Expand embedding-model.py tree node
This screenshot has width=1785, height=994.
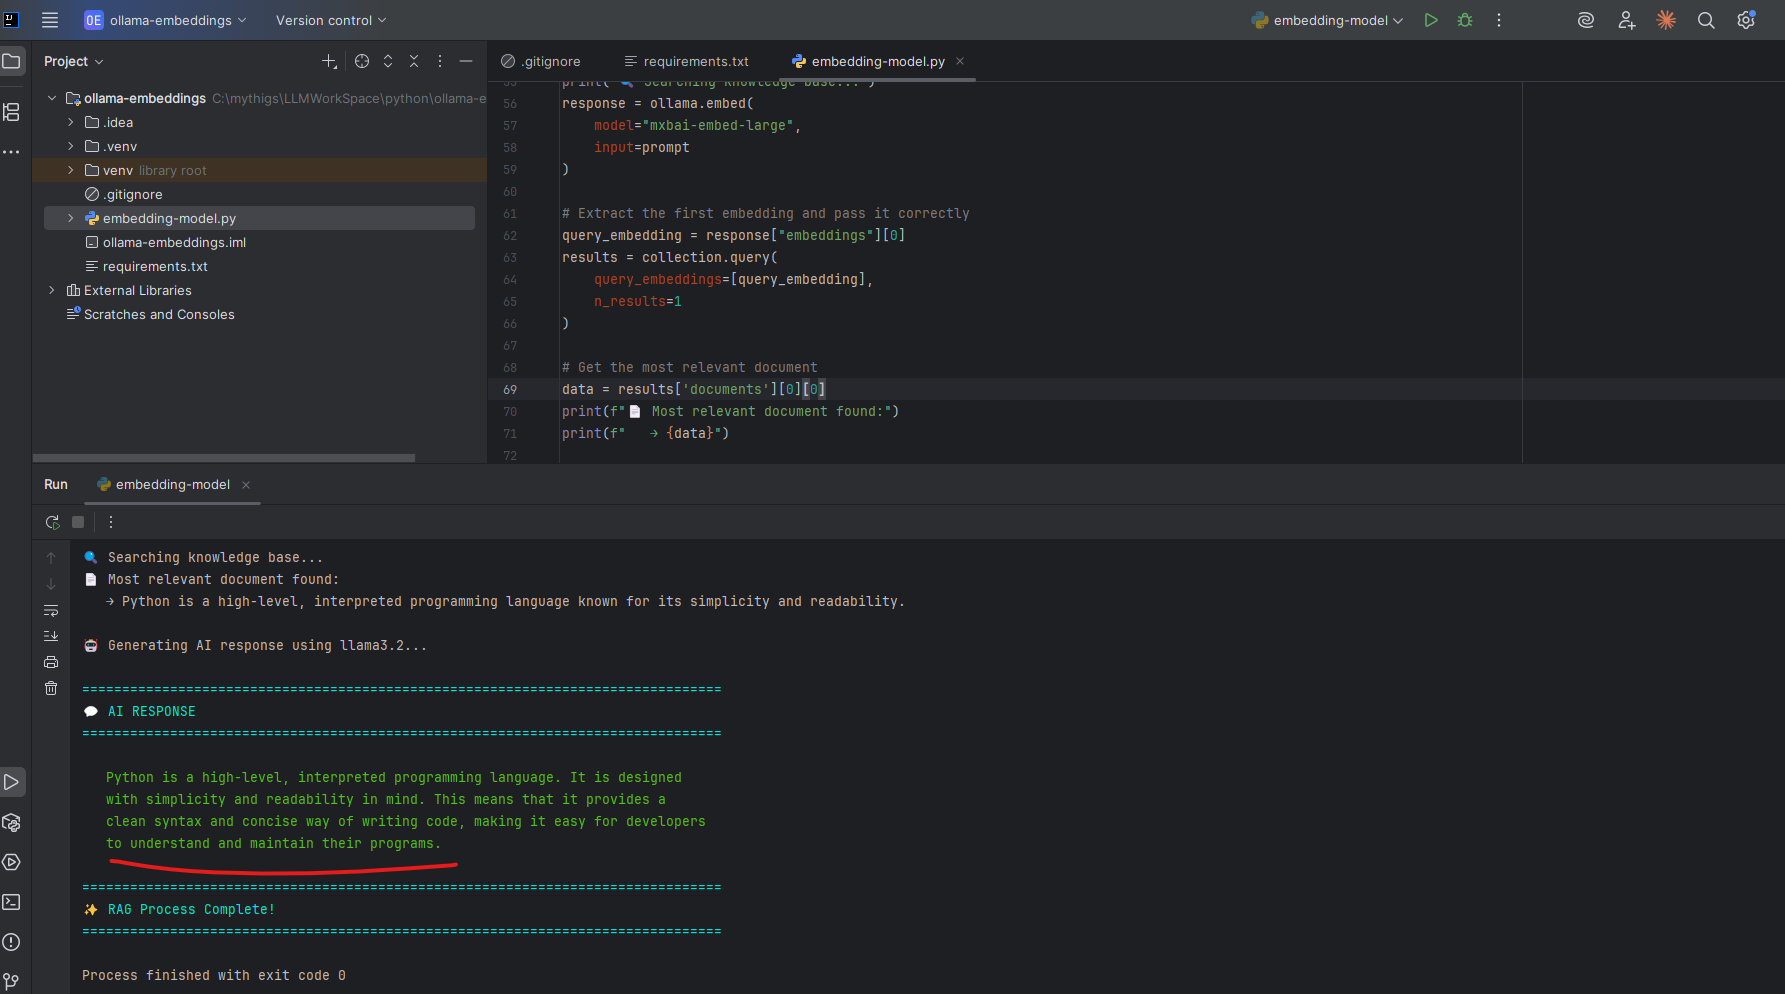click(70, 218)
